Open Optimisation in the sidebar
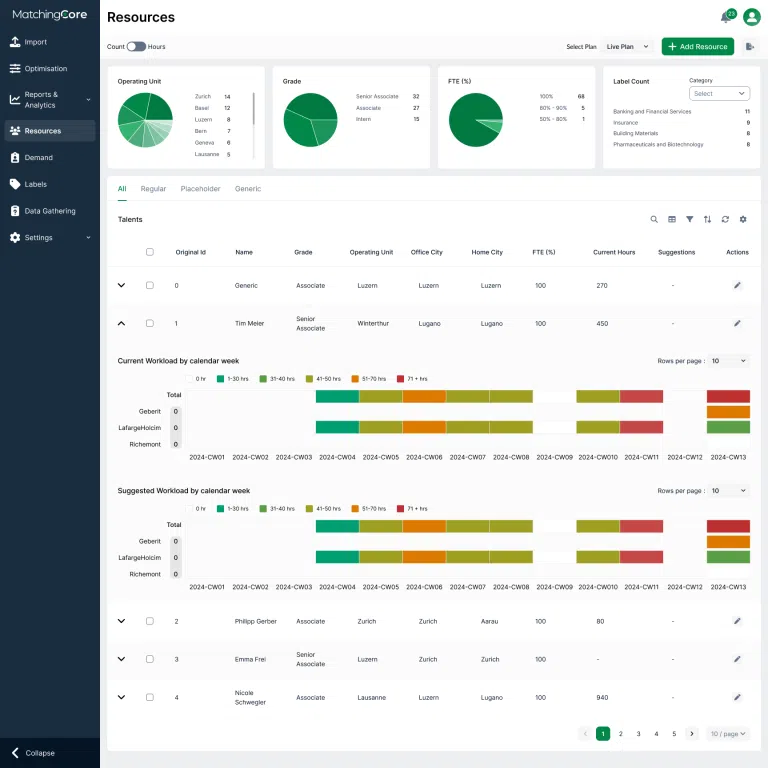768x768 pixels. 46,69
